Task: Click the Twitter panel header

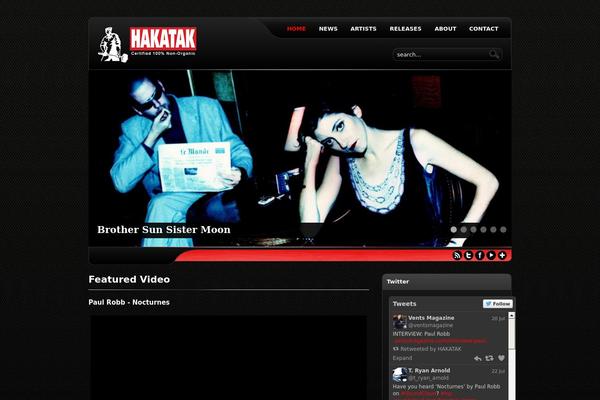Action: point(447,282)
